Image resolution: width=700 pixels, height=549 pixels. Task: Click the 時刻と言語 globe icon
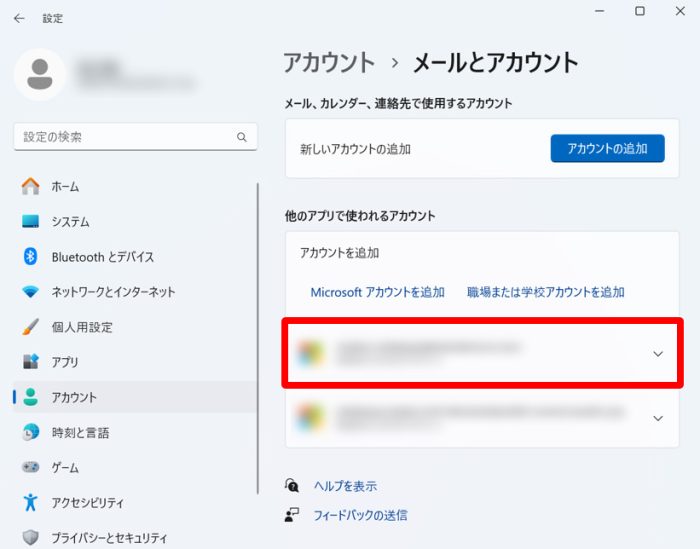31,433
